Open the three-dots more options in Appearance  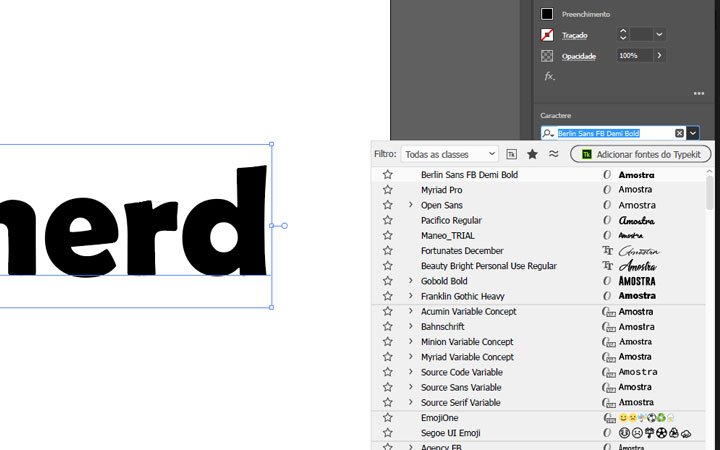click(x=699, y=94)
